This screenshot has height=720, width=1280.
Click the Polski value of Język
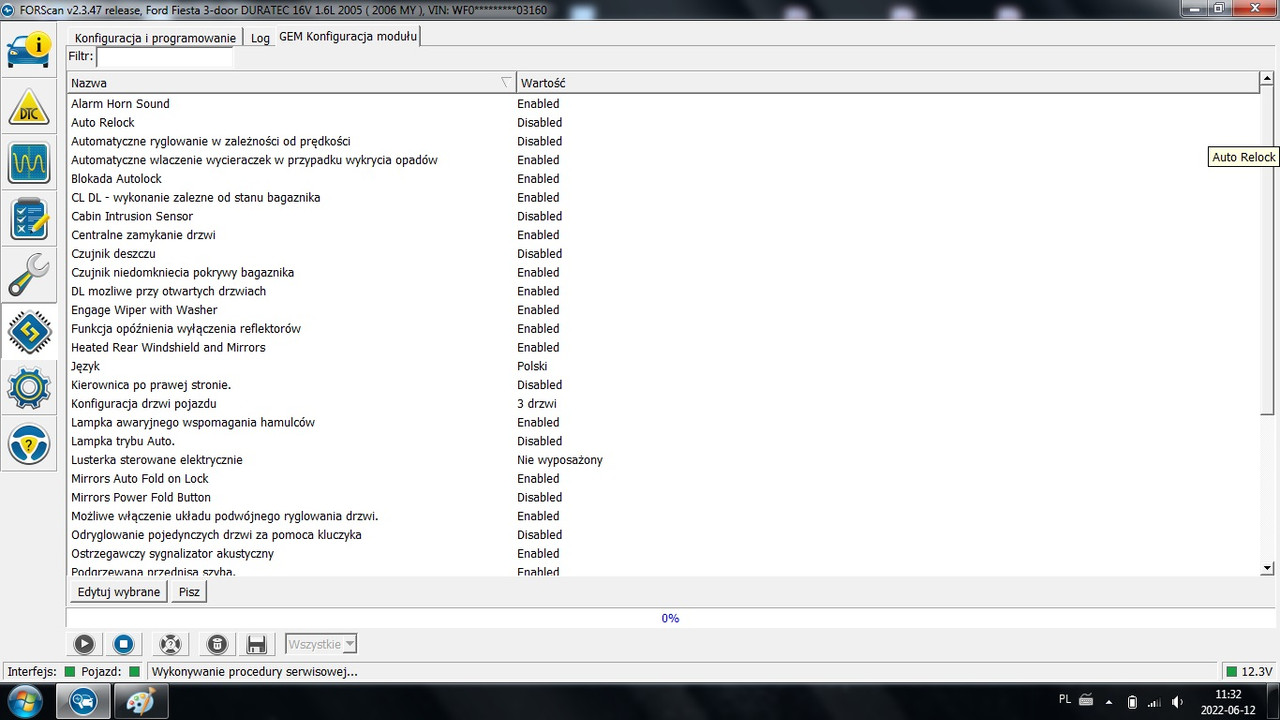coord(532,366)
